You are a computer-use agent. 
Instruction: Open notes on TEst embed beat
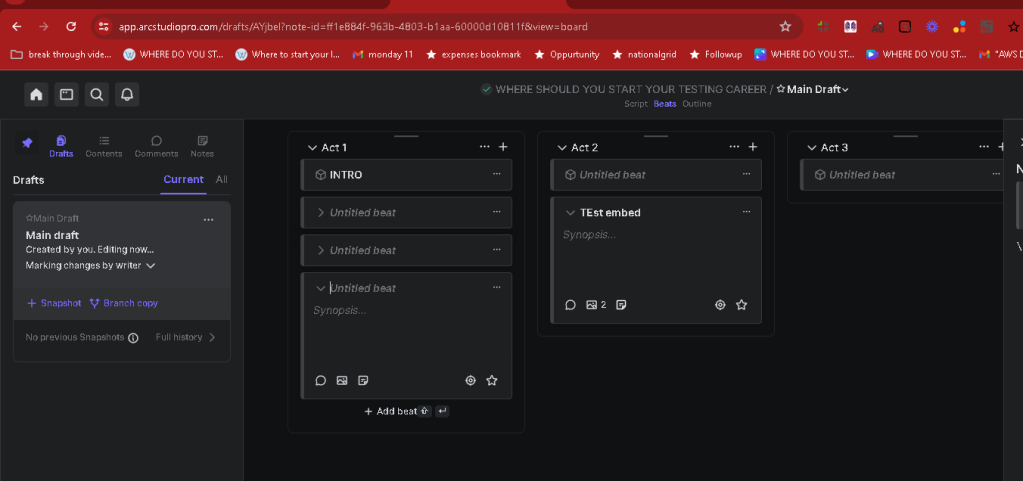click(621, 305)
